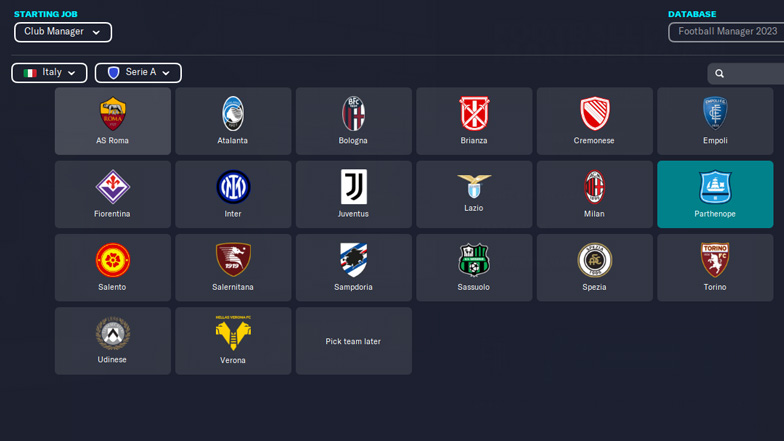Select the AS Roma club crest
The width and height of the screenshot is (784, 441).
112,114
